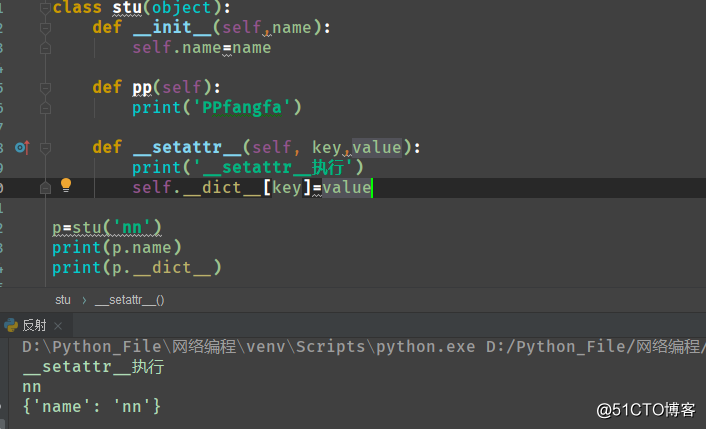Click the p=stu('nn') line
Viewport: 706px width, 429px height.
coord(107,227)
